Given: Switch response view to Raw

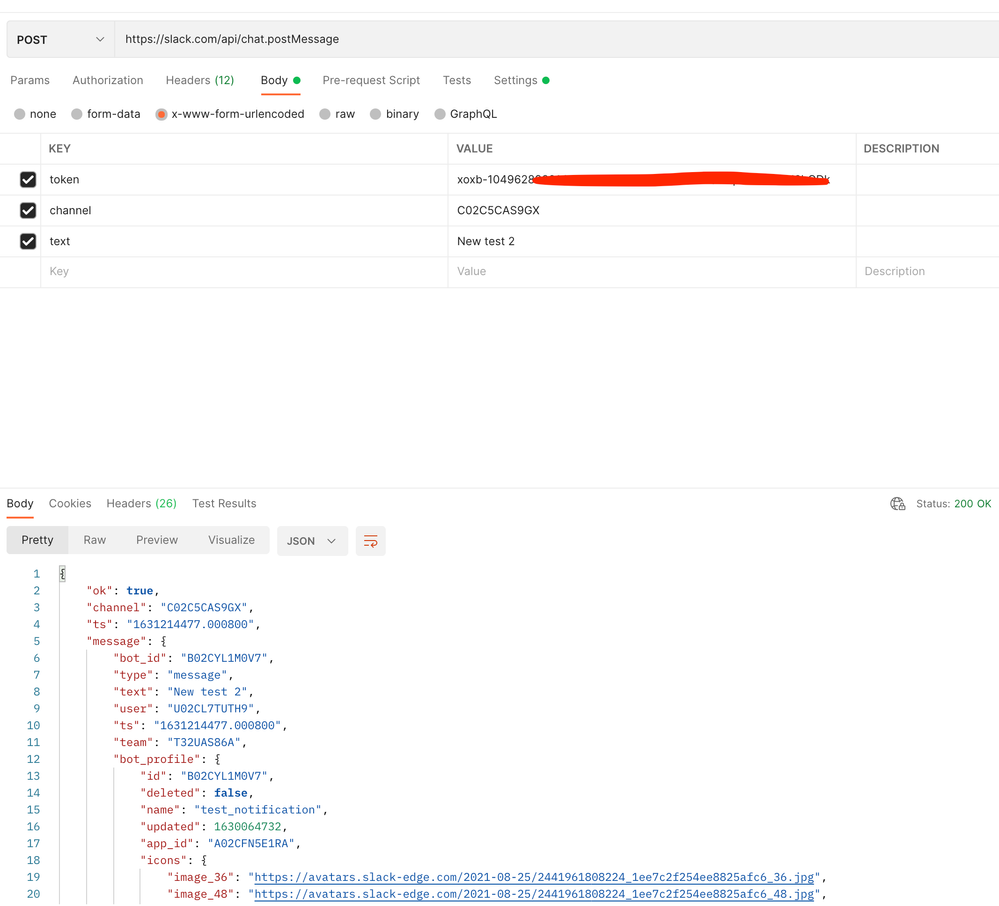Looking at the screenshot, I should [x=94, y=540].
